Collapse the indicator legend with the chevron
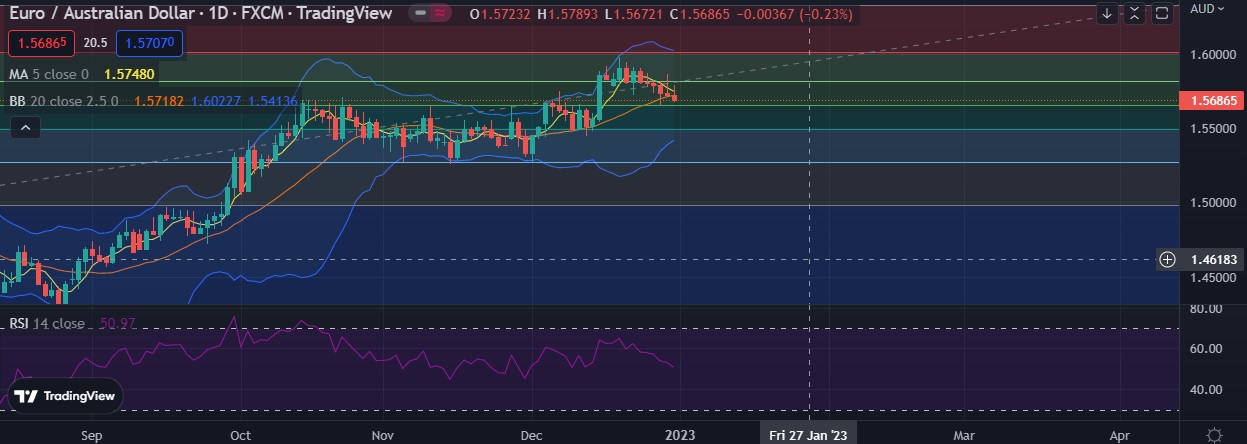Screen dimensions: 1247x444 pos(25,127)
